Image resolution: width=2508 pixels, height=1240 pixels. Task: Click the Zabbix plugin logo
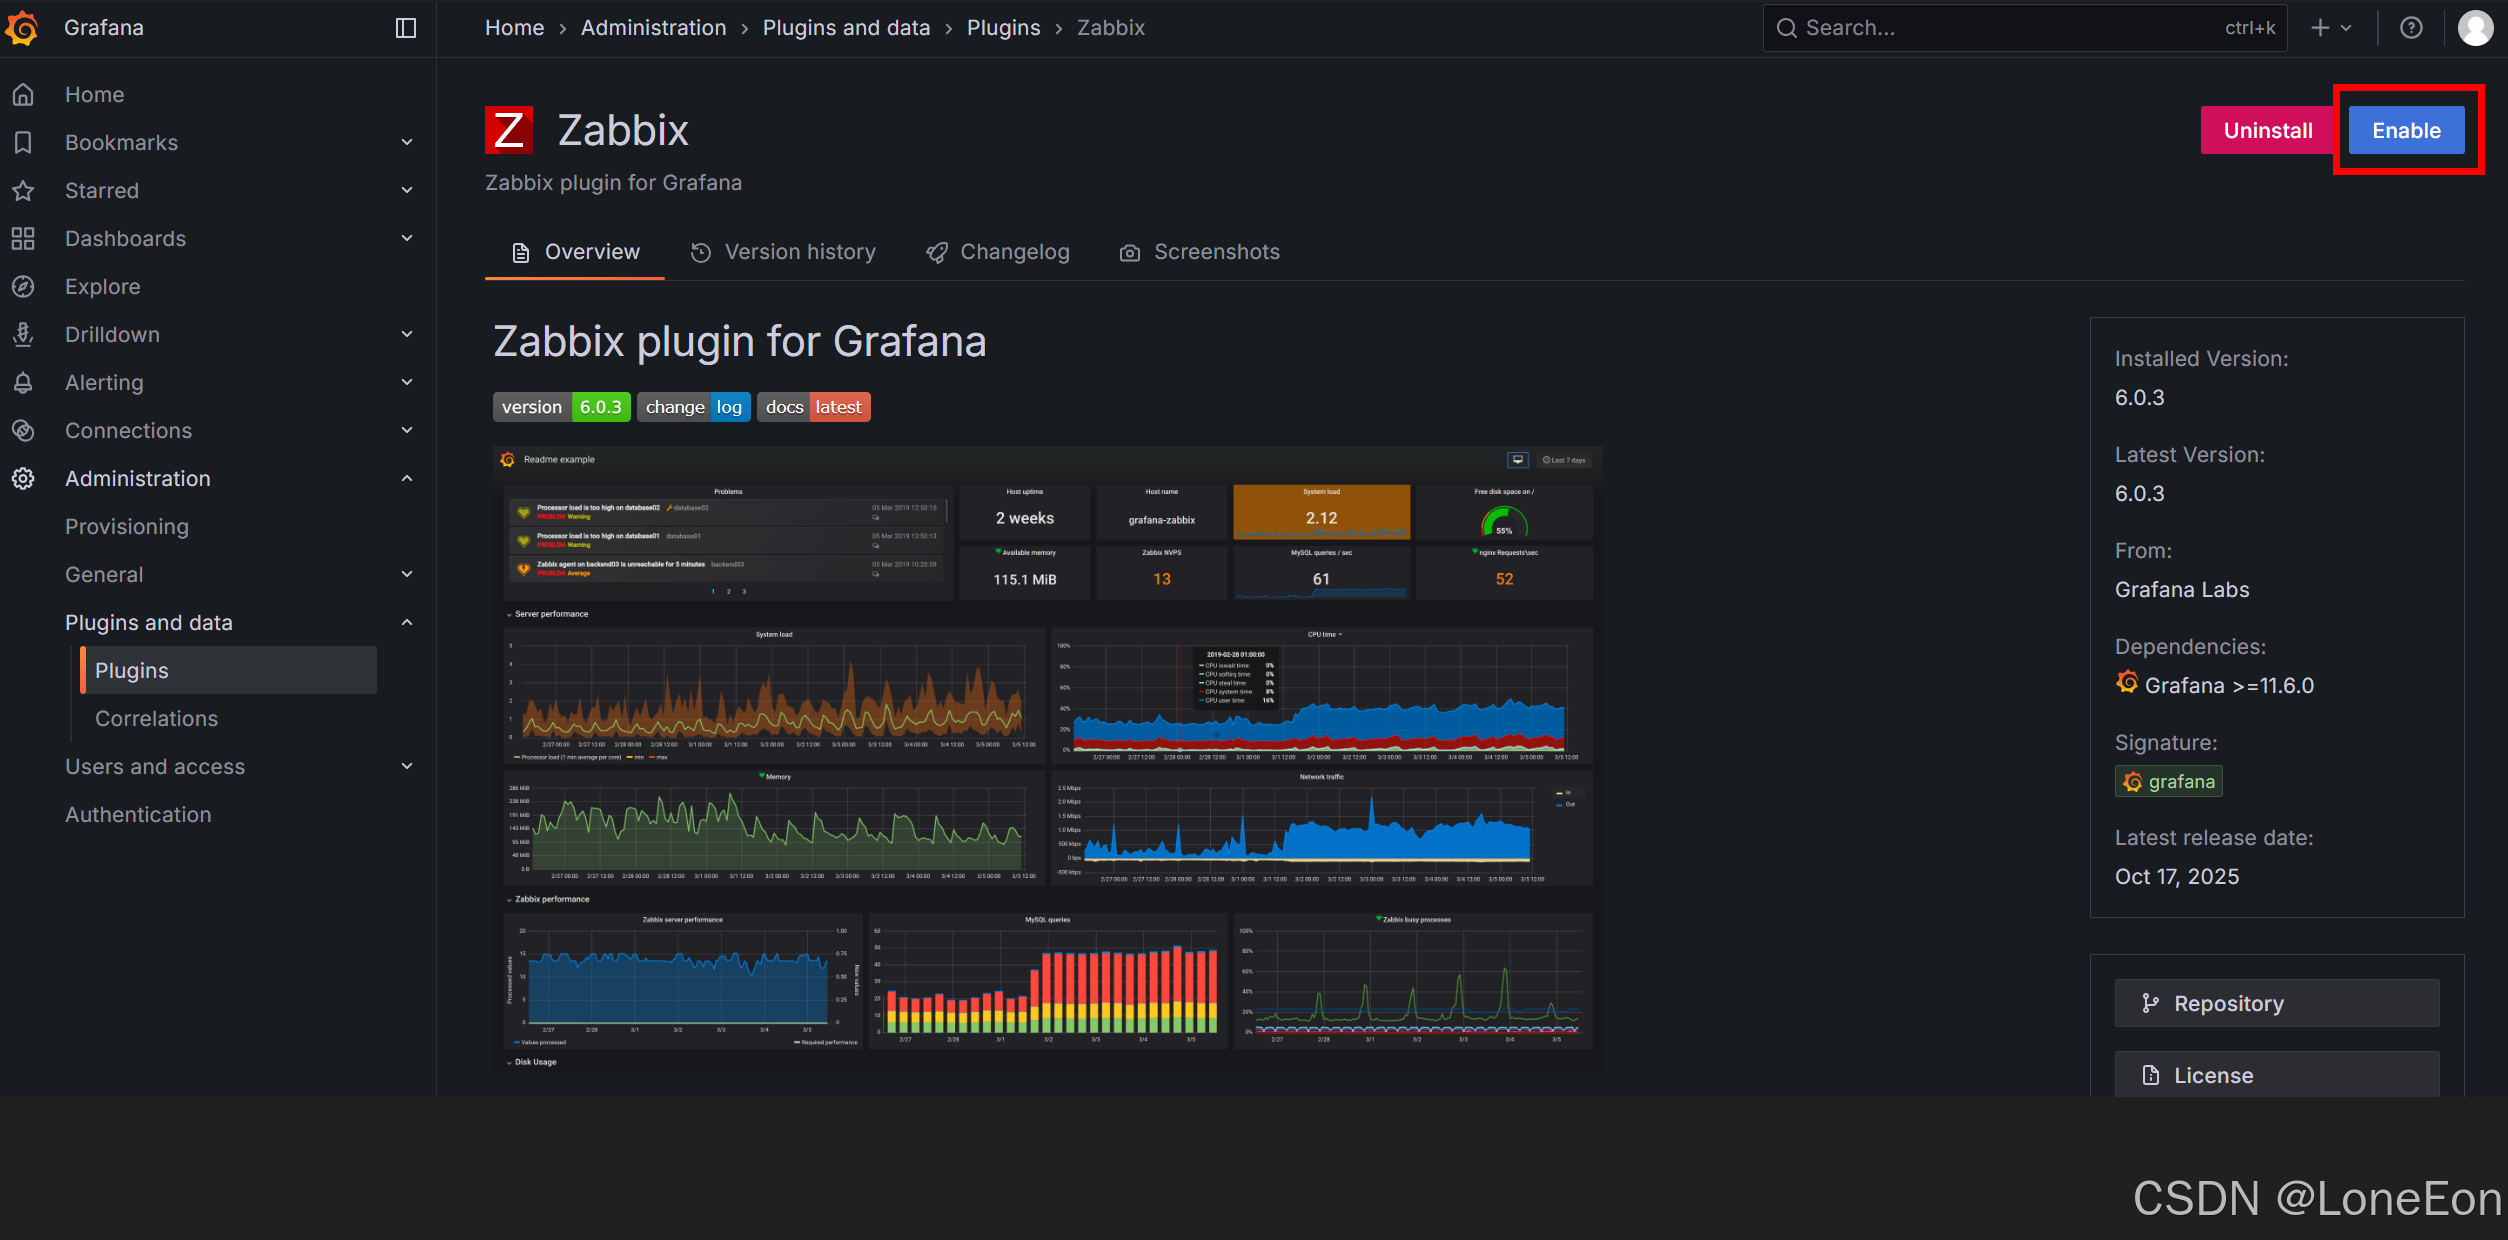pyautogui.click(x=509, y=129)
